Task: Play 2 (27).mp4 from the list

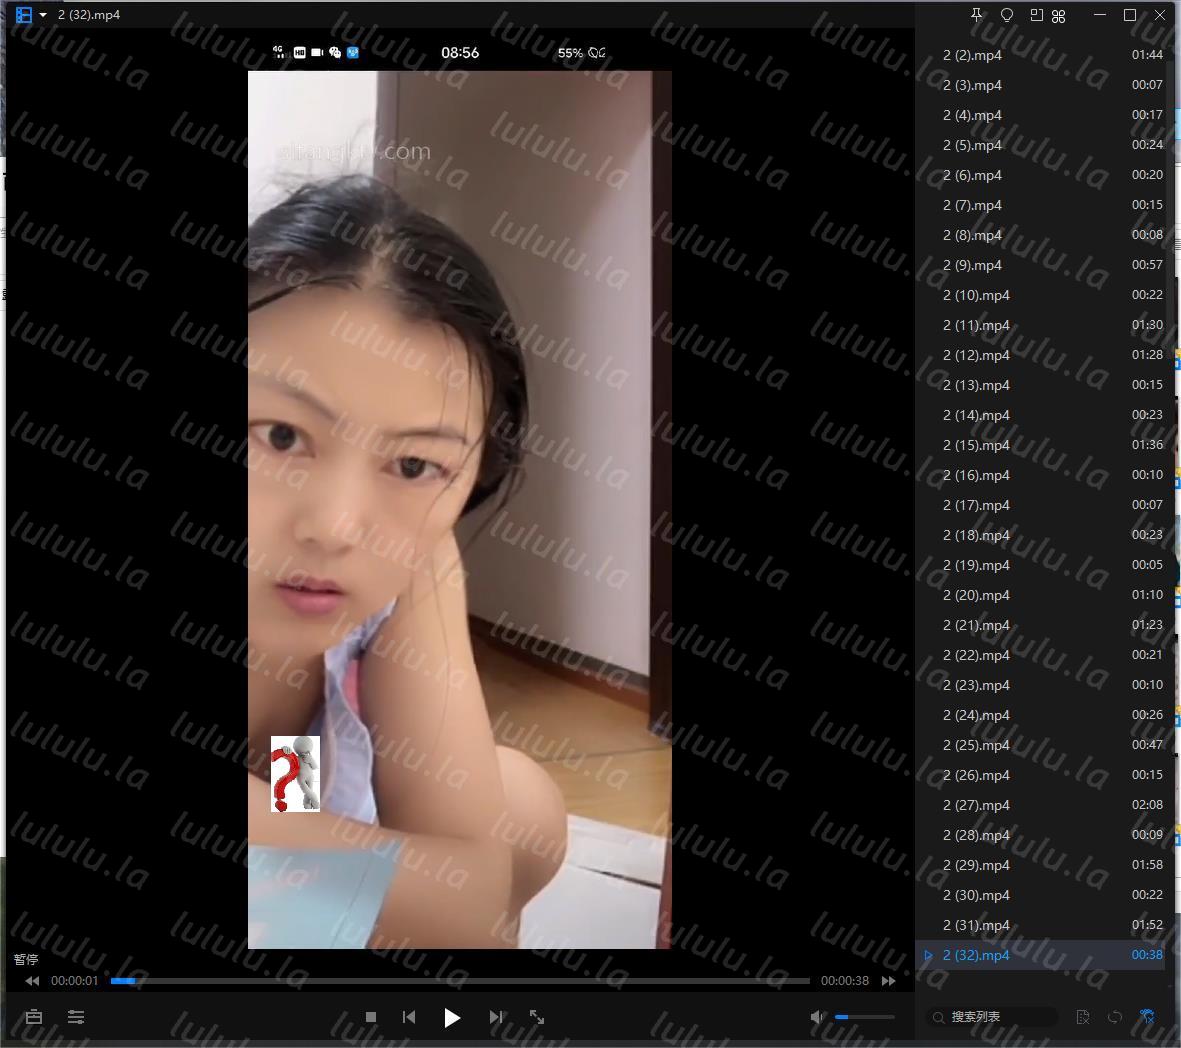Action: tap(976, 805)
